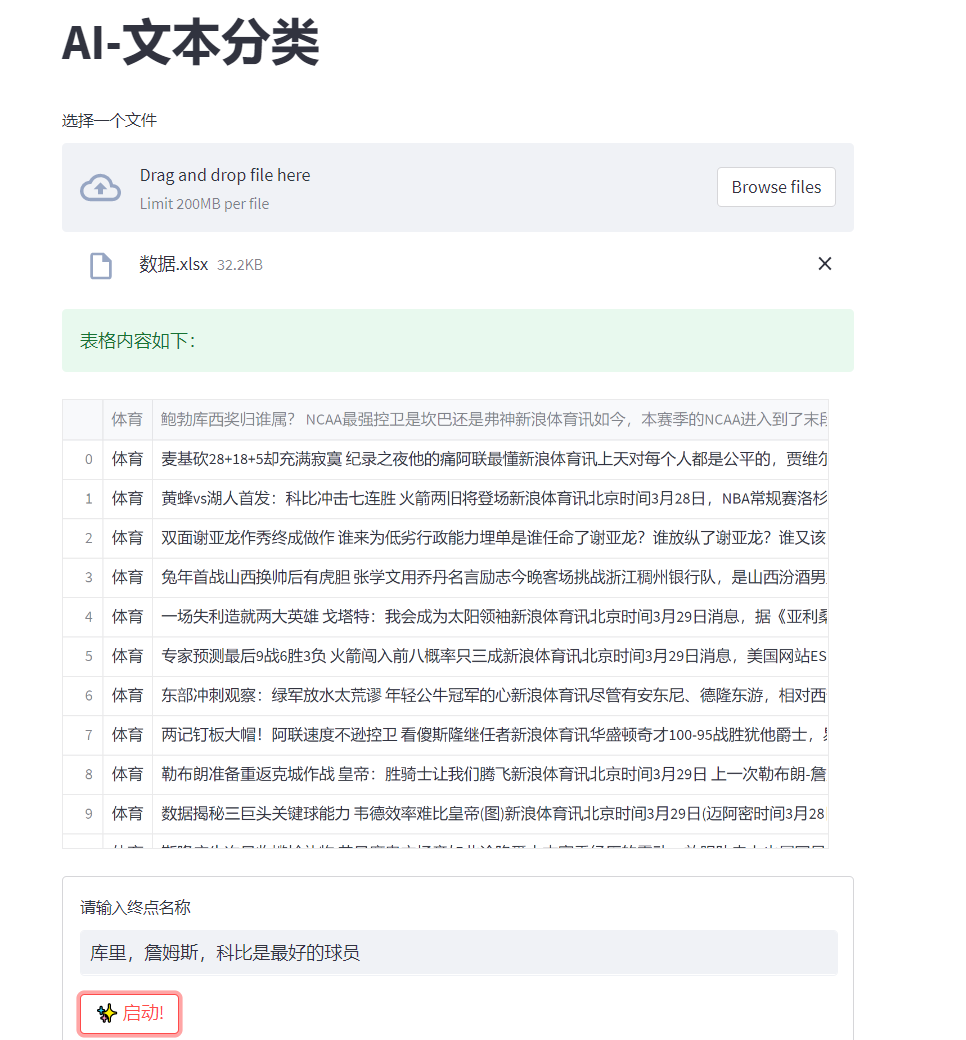Screen dimensions: 966x1040
Task: Click the 表格内容如下 success banner
Action: point(458,340)
